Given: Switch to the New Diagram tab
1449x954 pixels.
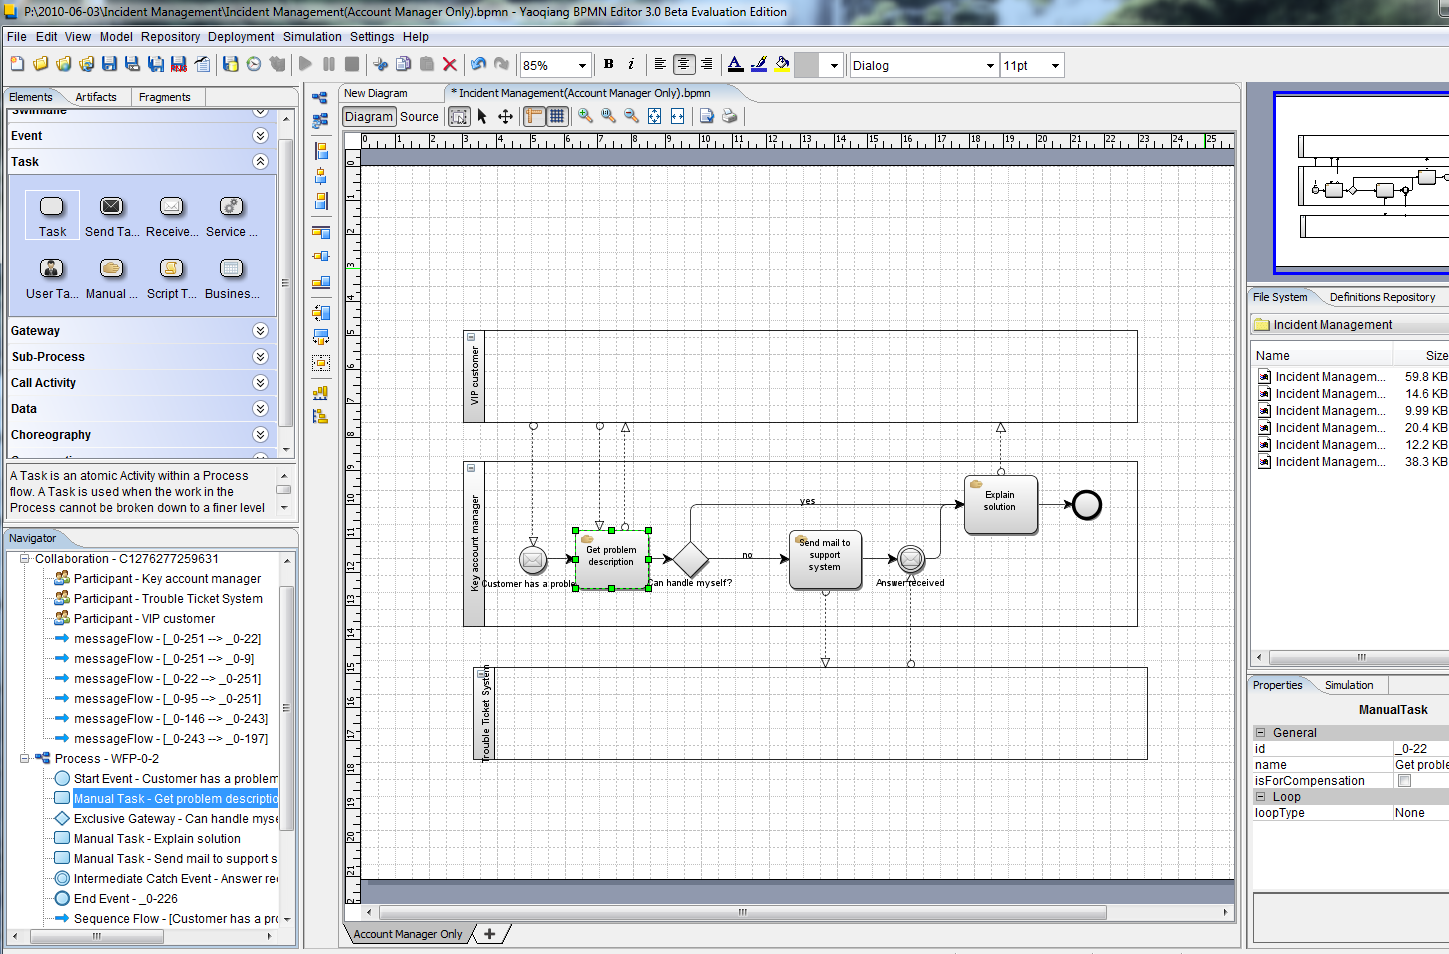Looking at the screenshot, I should point(376,93).
